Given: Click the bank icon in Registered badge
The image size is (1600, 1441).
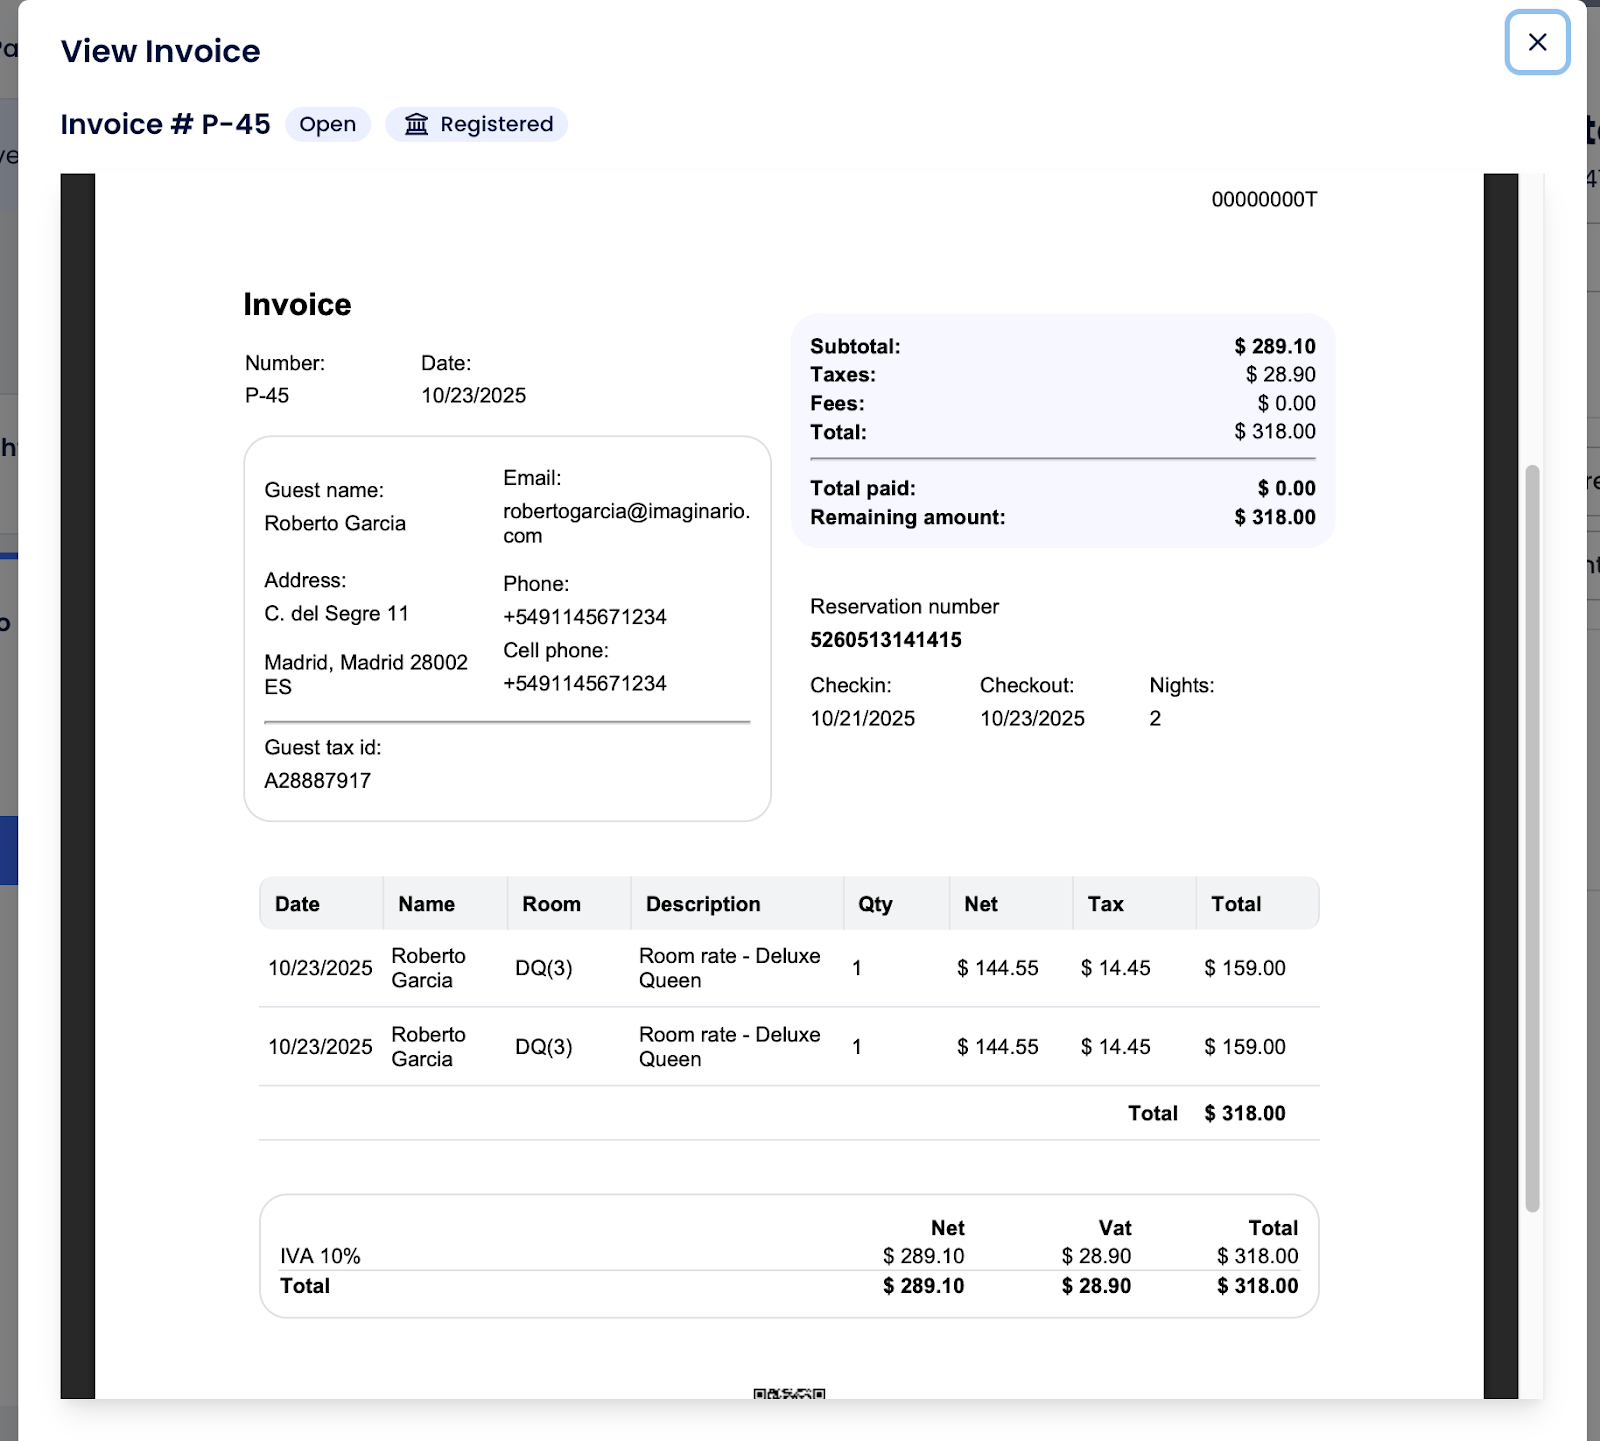Looking at the screenshot, I should tap(416, 124).
